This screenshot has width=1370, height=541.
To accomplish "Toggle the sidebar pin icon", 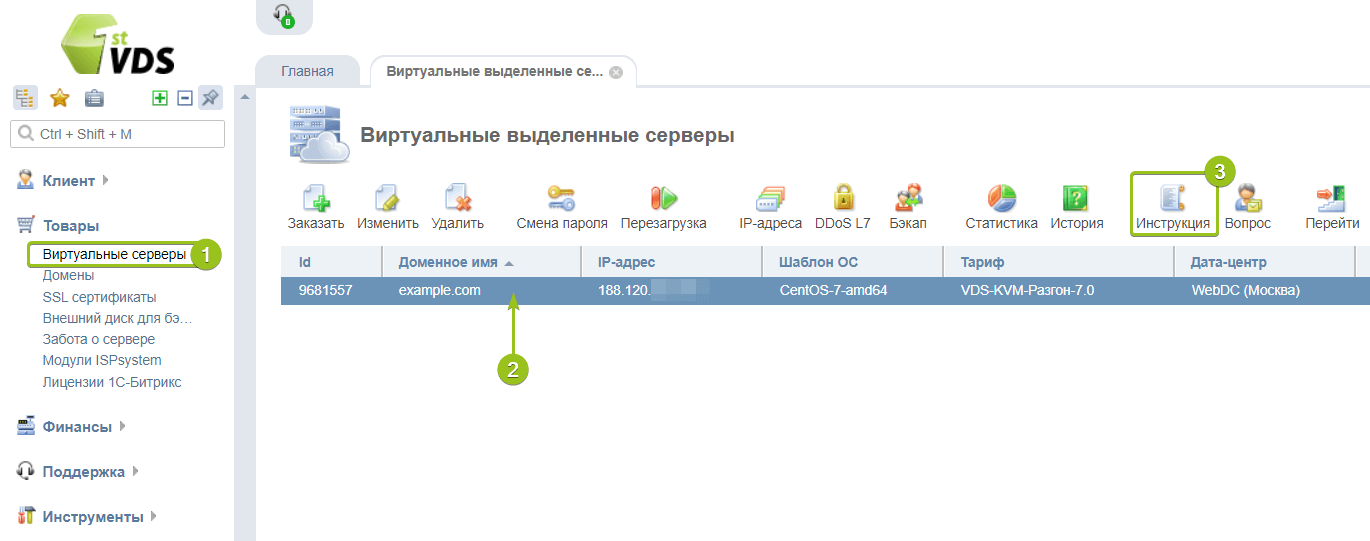I will pos(209,98).
